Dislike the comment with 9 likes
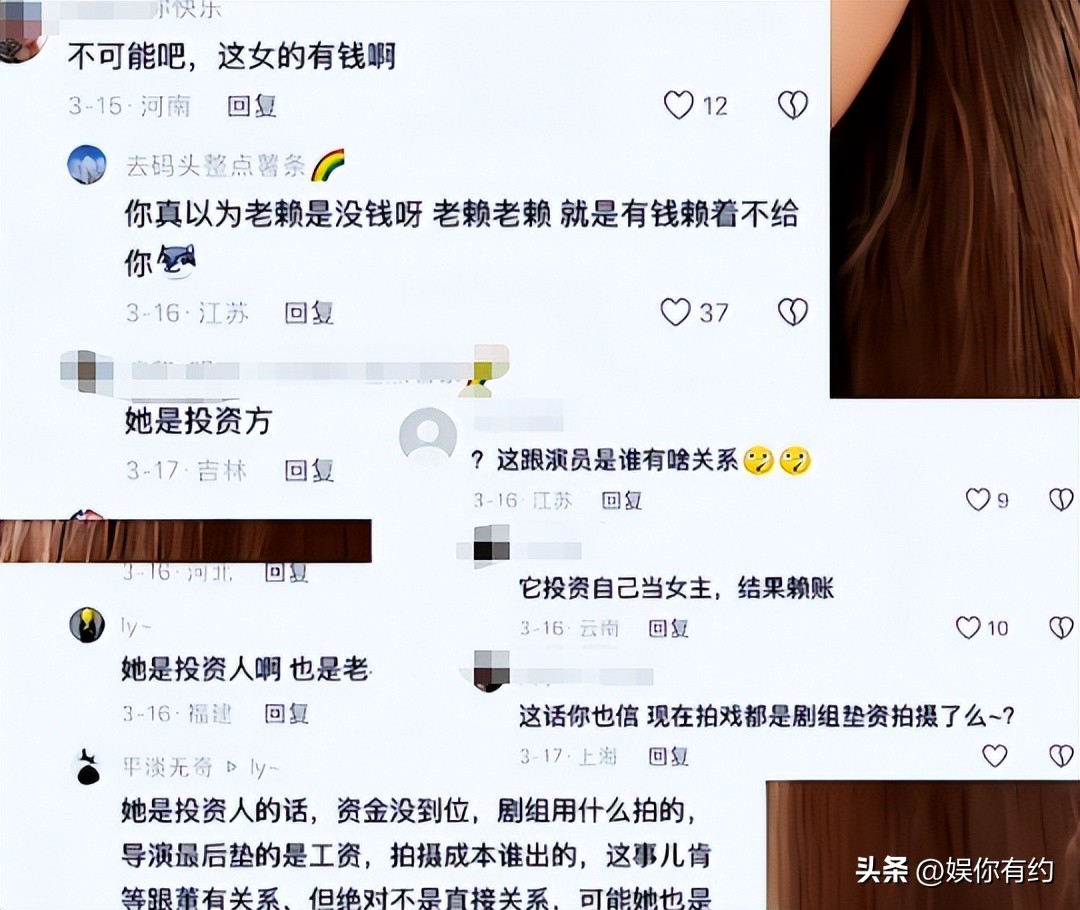This screenshot has height=910, width=1080. (1061, 499)
